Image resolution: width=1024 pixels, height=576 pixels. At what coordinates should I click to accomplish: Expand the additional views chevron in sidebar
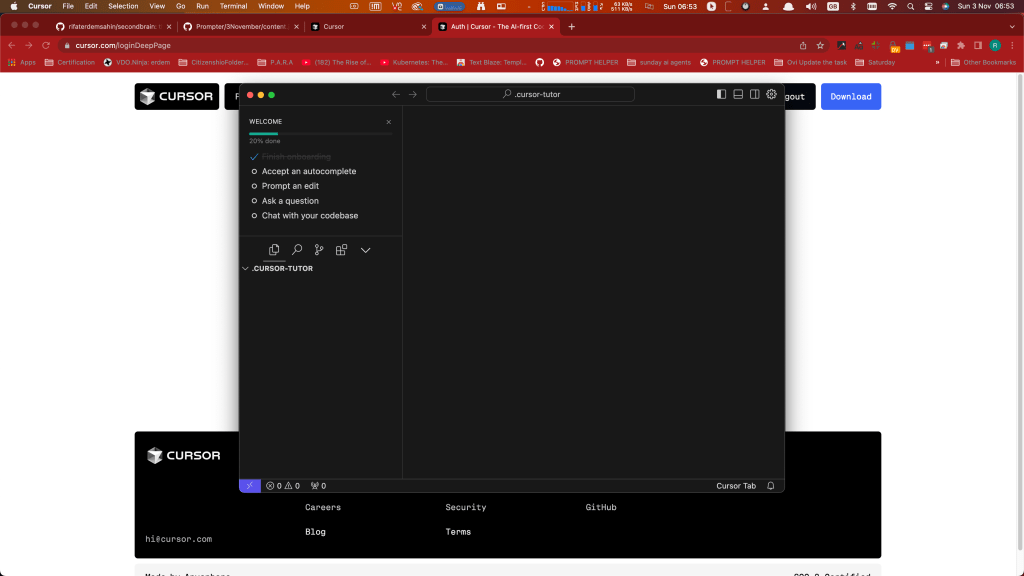365,250
